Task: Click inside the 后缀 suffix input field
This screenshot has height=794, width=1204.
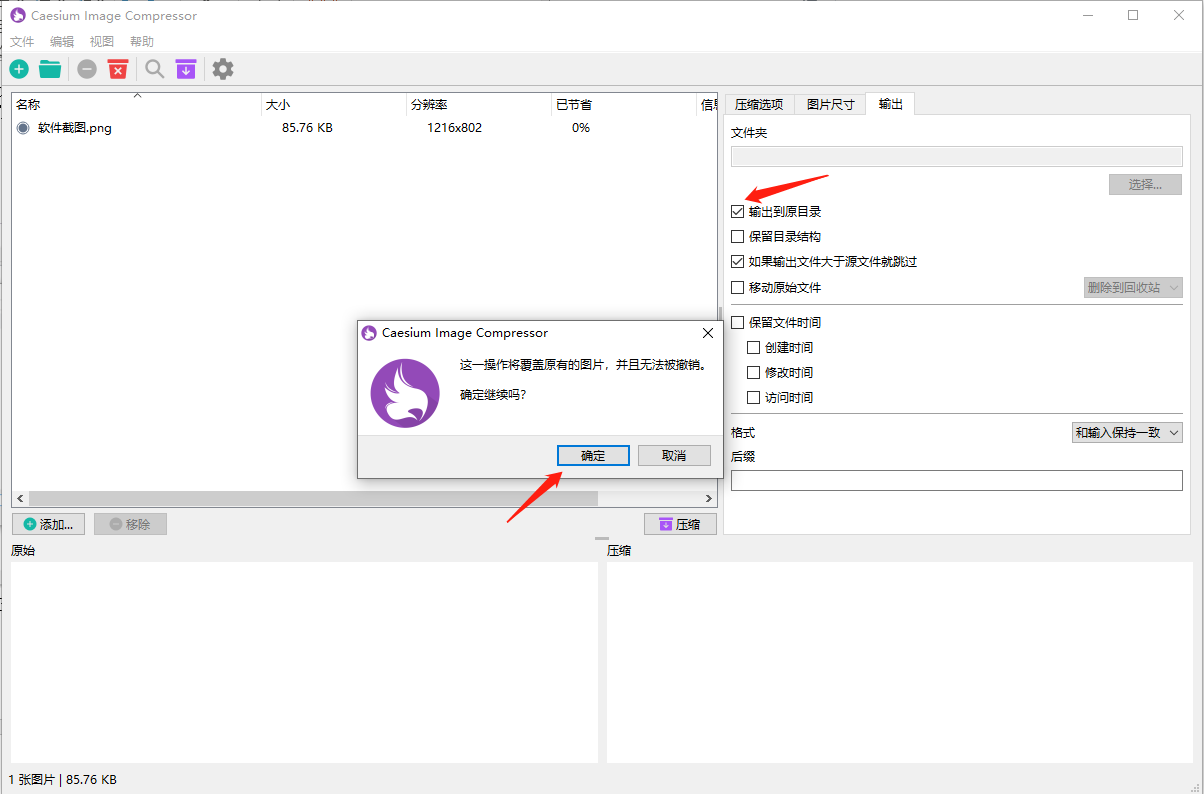Action: point(956,480)
